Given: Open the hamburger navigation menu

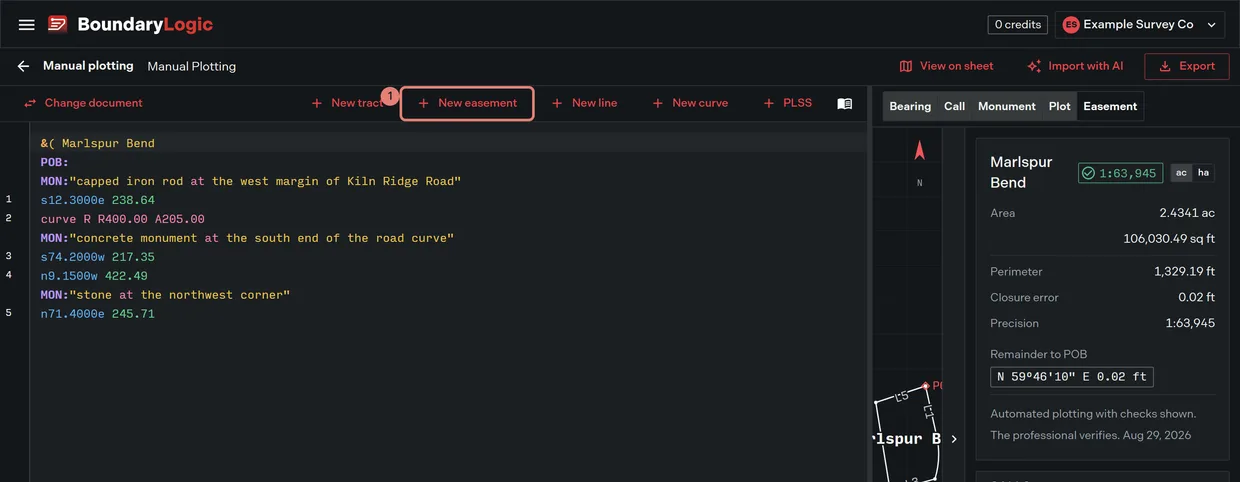Looking at the screenshot, I should tap(27, 24).
